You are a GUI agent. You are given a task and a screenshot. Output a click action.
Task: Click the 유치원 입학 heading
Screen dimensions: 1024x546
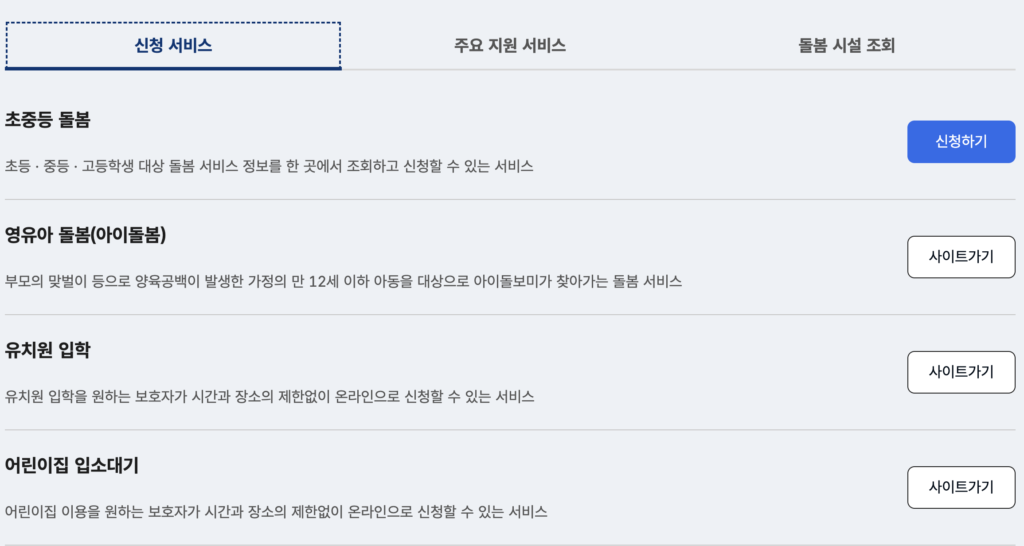point(48,350)
